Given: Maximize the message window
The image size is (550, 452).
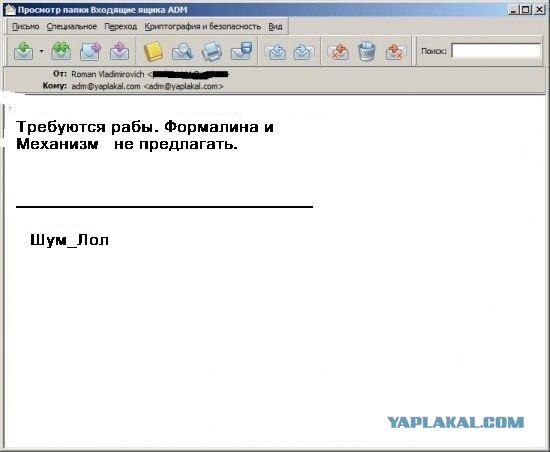Looking at the screenshot, I should 525,10.
